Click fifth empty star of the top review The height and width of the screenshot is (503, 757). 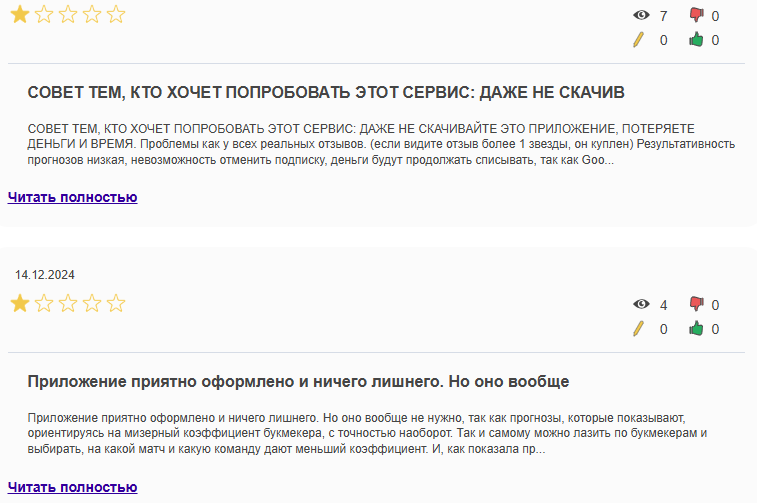[x=116, y=14]
